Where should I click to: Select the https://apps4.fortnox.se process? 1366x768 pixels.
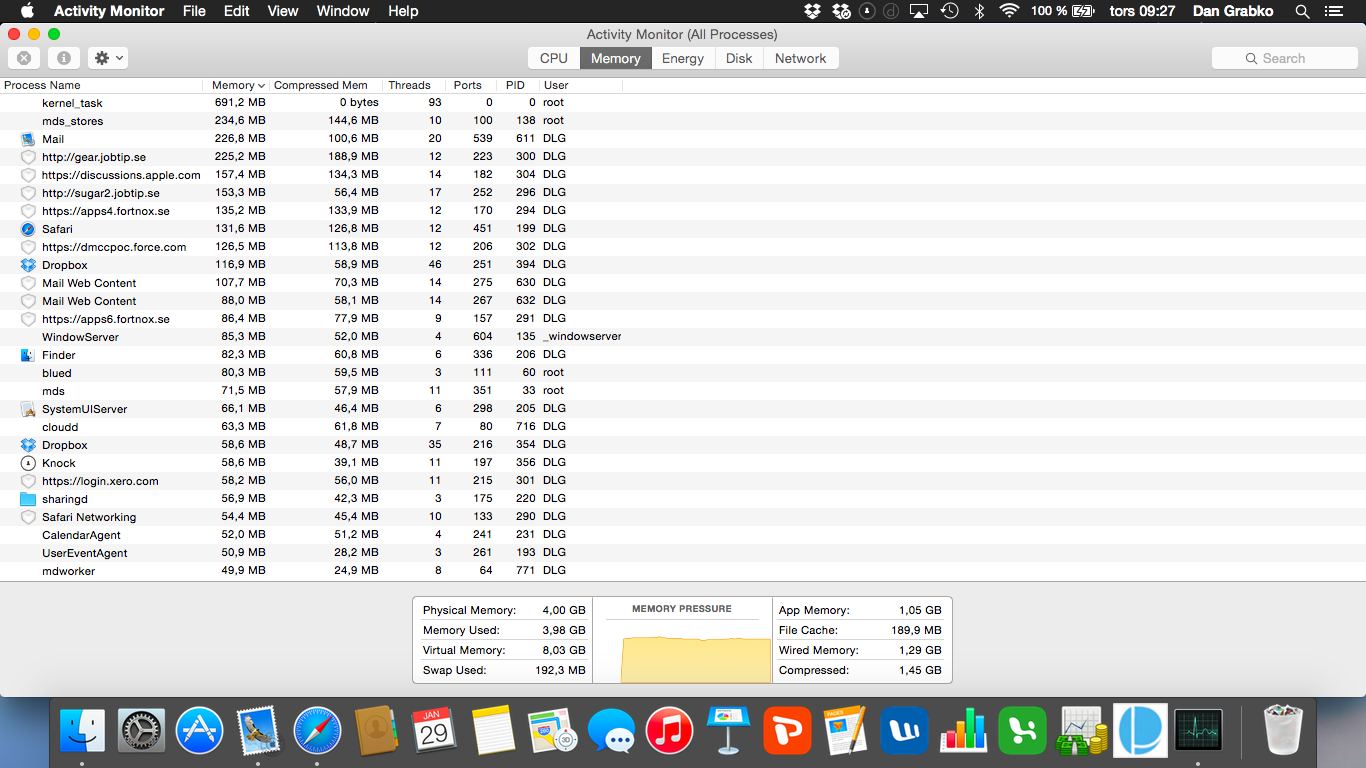(x=683, y=211)
